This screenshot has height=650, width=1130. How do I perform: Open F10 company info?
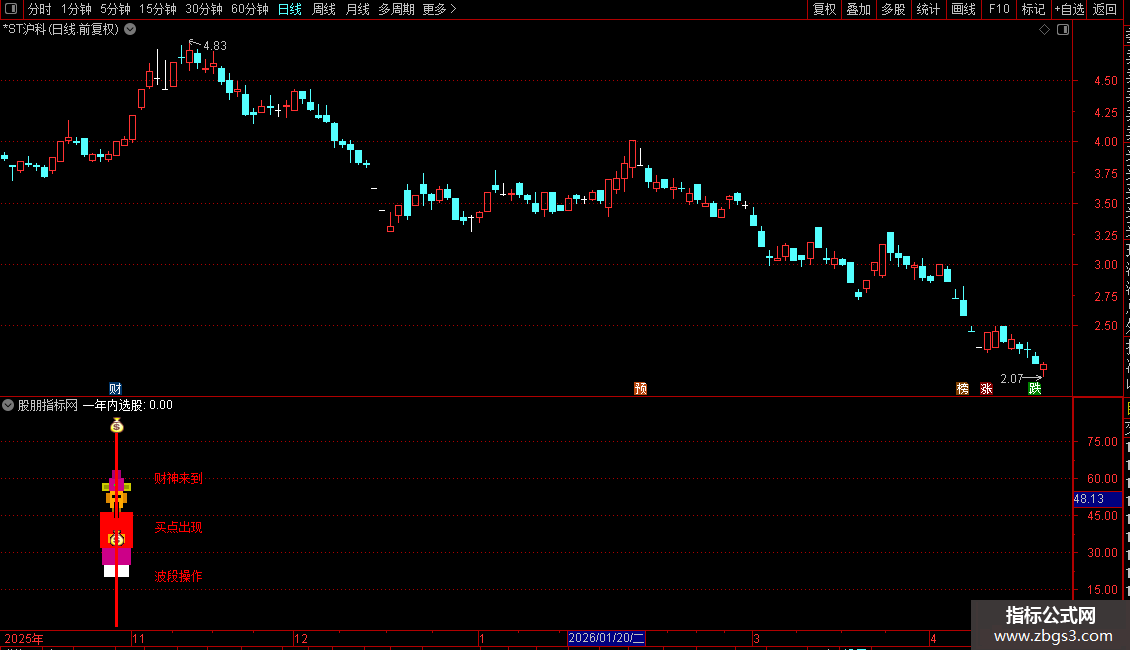[999, 9]
